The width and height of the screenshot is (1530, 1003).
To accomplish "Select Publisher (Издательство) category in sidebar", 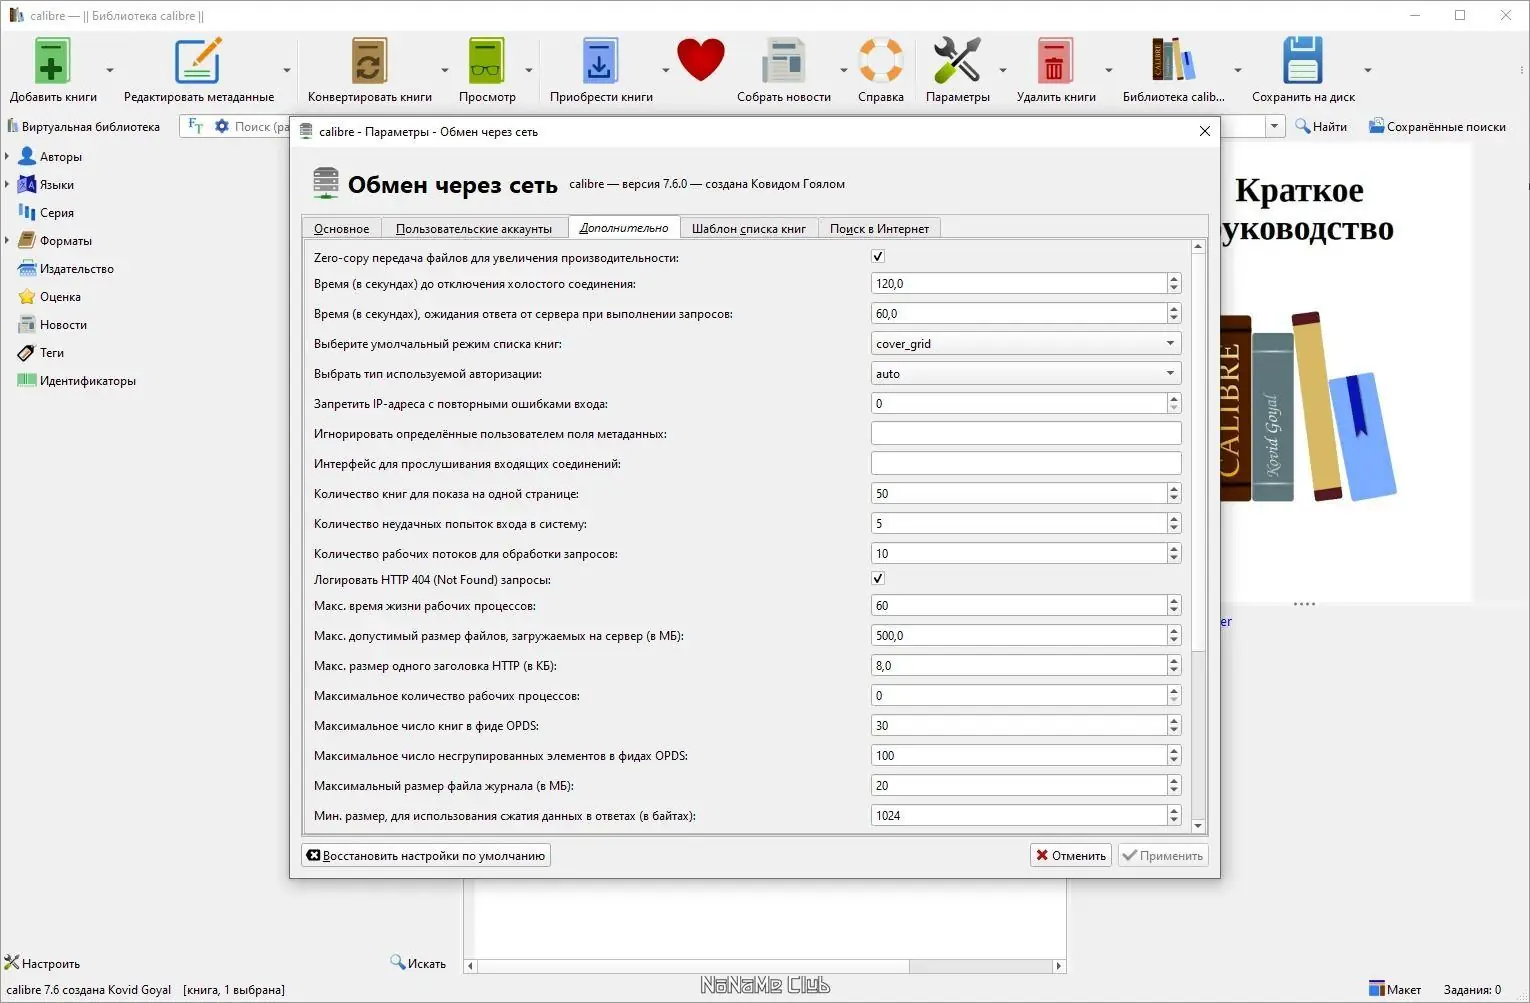I will 76,269.
